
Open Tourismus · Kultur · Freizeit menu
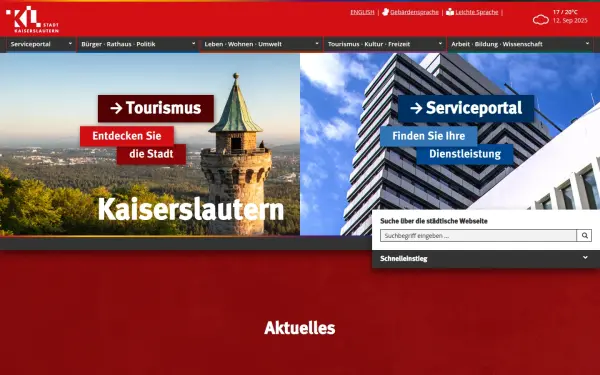pyautogui.click(x=369, y=44)
